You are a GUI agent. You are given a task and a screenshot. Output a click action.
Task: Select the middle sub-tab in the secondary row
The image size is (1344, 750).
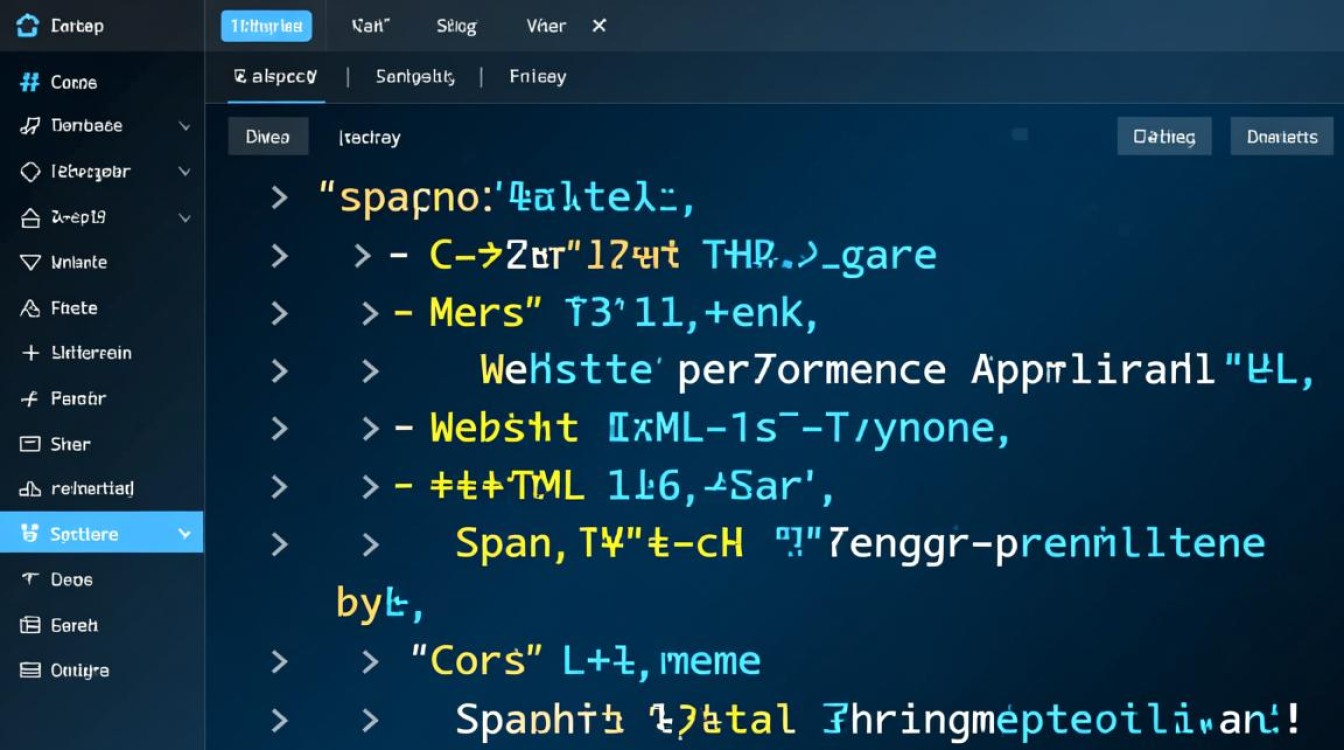coord(415,77)
